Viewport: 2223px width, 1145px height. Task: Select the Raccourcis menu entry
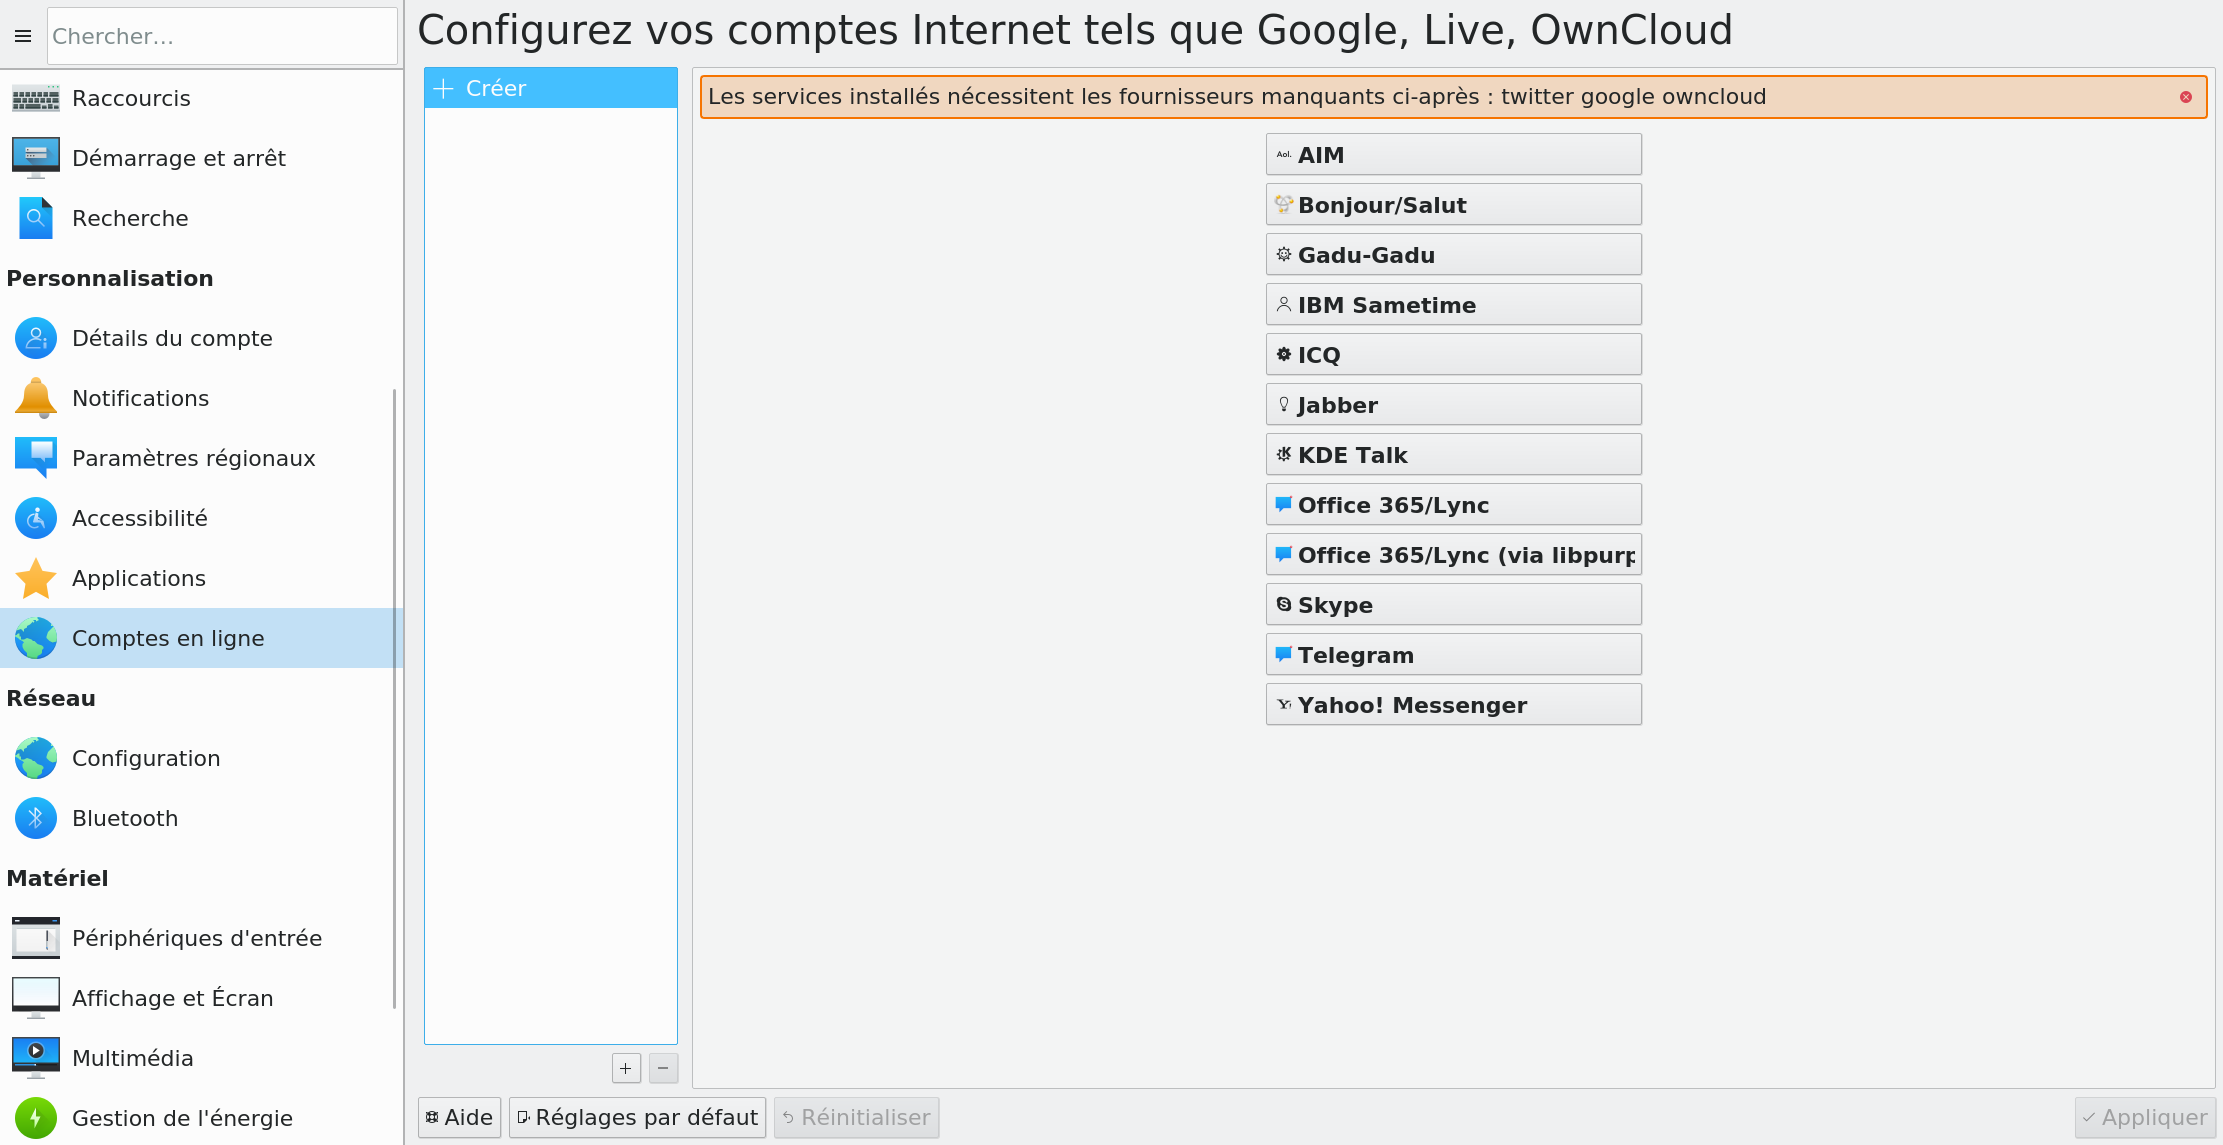click(200, 98)
